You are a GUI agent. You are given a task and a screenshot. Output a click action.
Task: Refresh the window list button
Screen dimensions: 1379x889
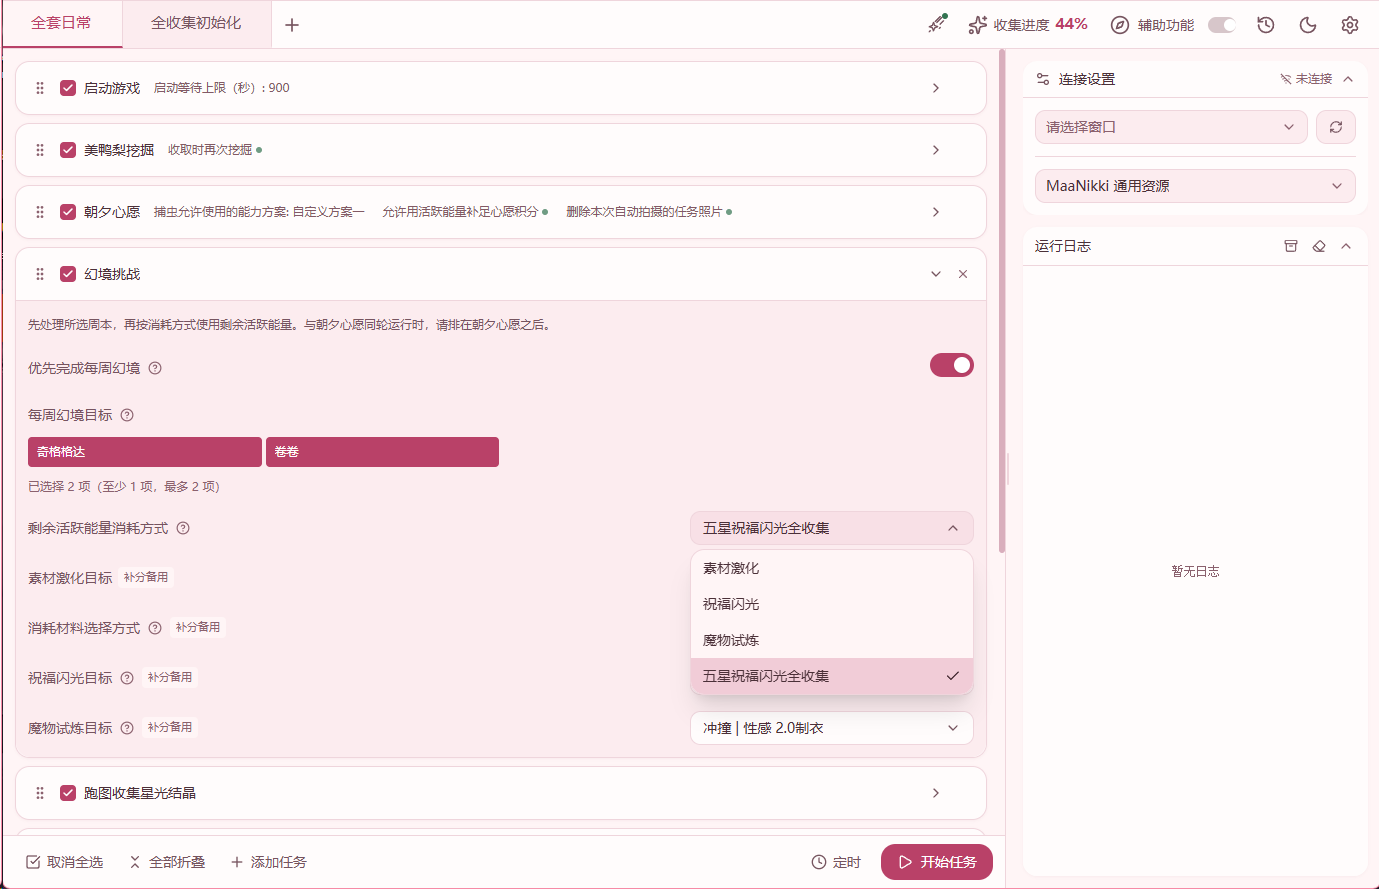1336,127
